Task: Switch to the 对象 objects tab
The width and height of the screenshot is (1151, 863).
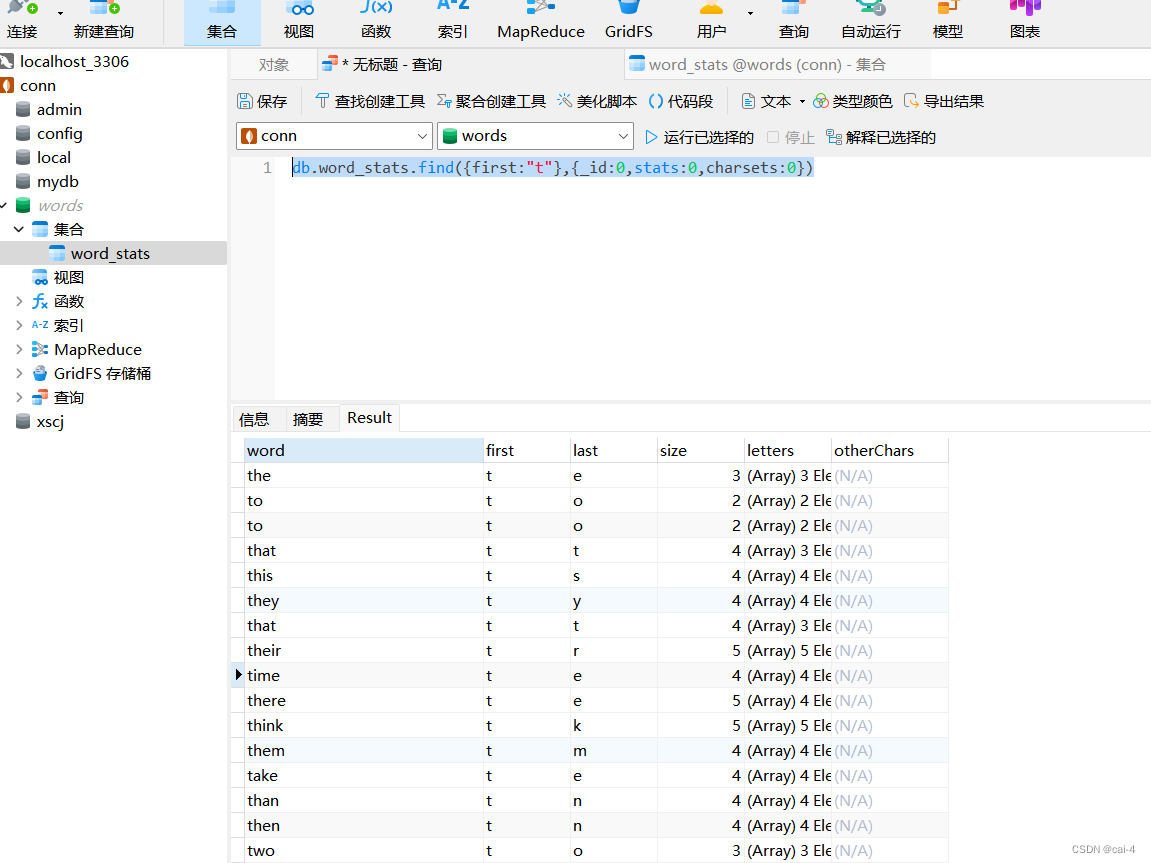Action: (274, 65)
